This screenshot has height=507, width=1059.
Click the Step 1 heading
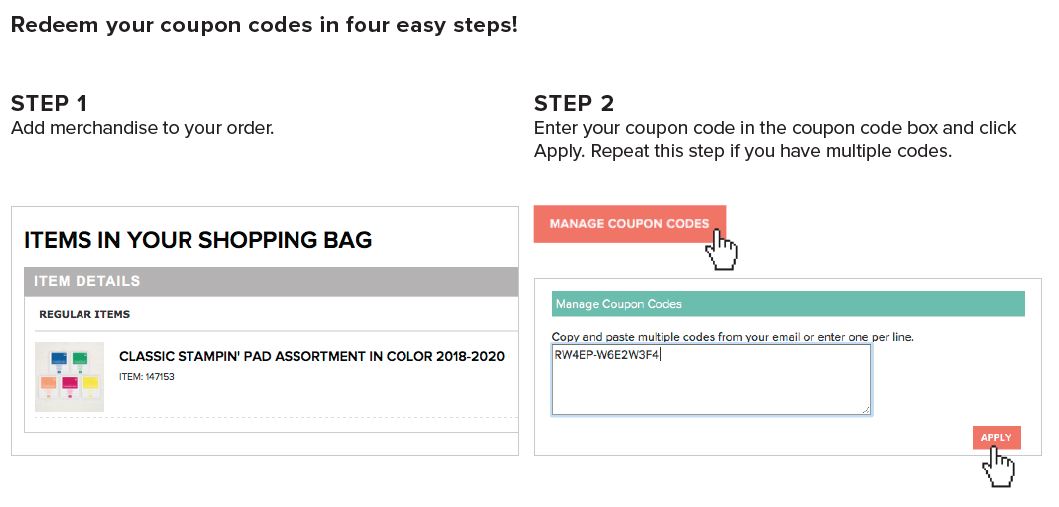pos(49,103)
